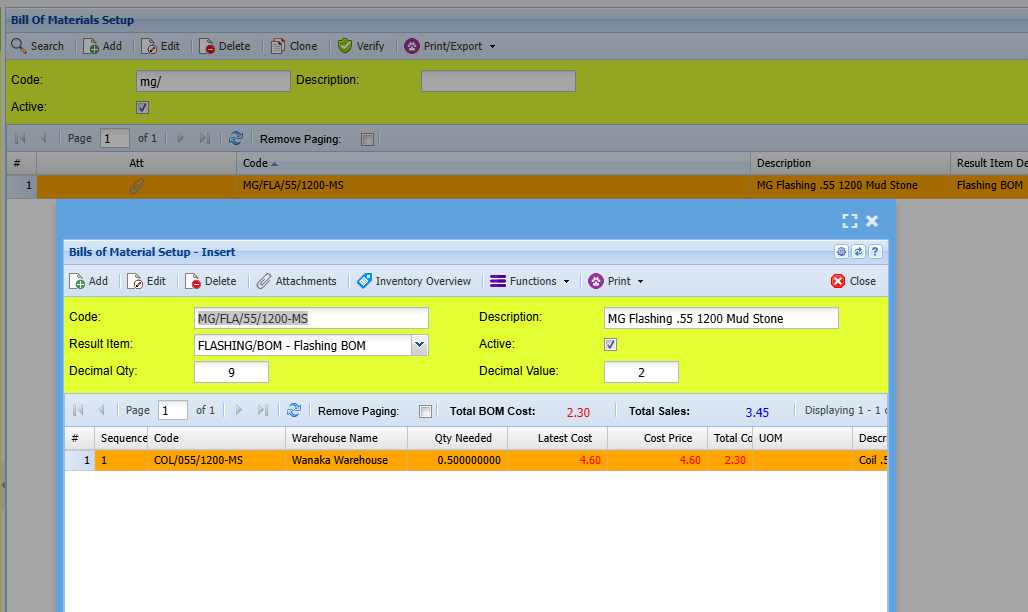Click the Close button in dialog
This screenshot has height=612, width=1028.
pos(853,281)
